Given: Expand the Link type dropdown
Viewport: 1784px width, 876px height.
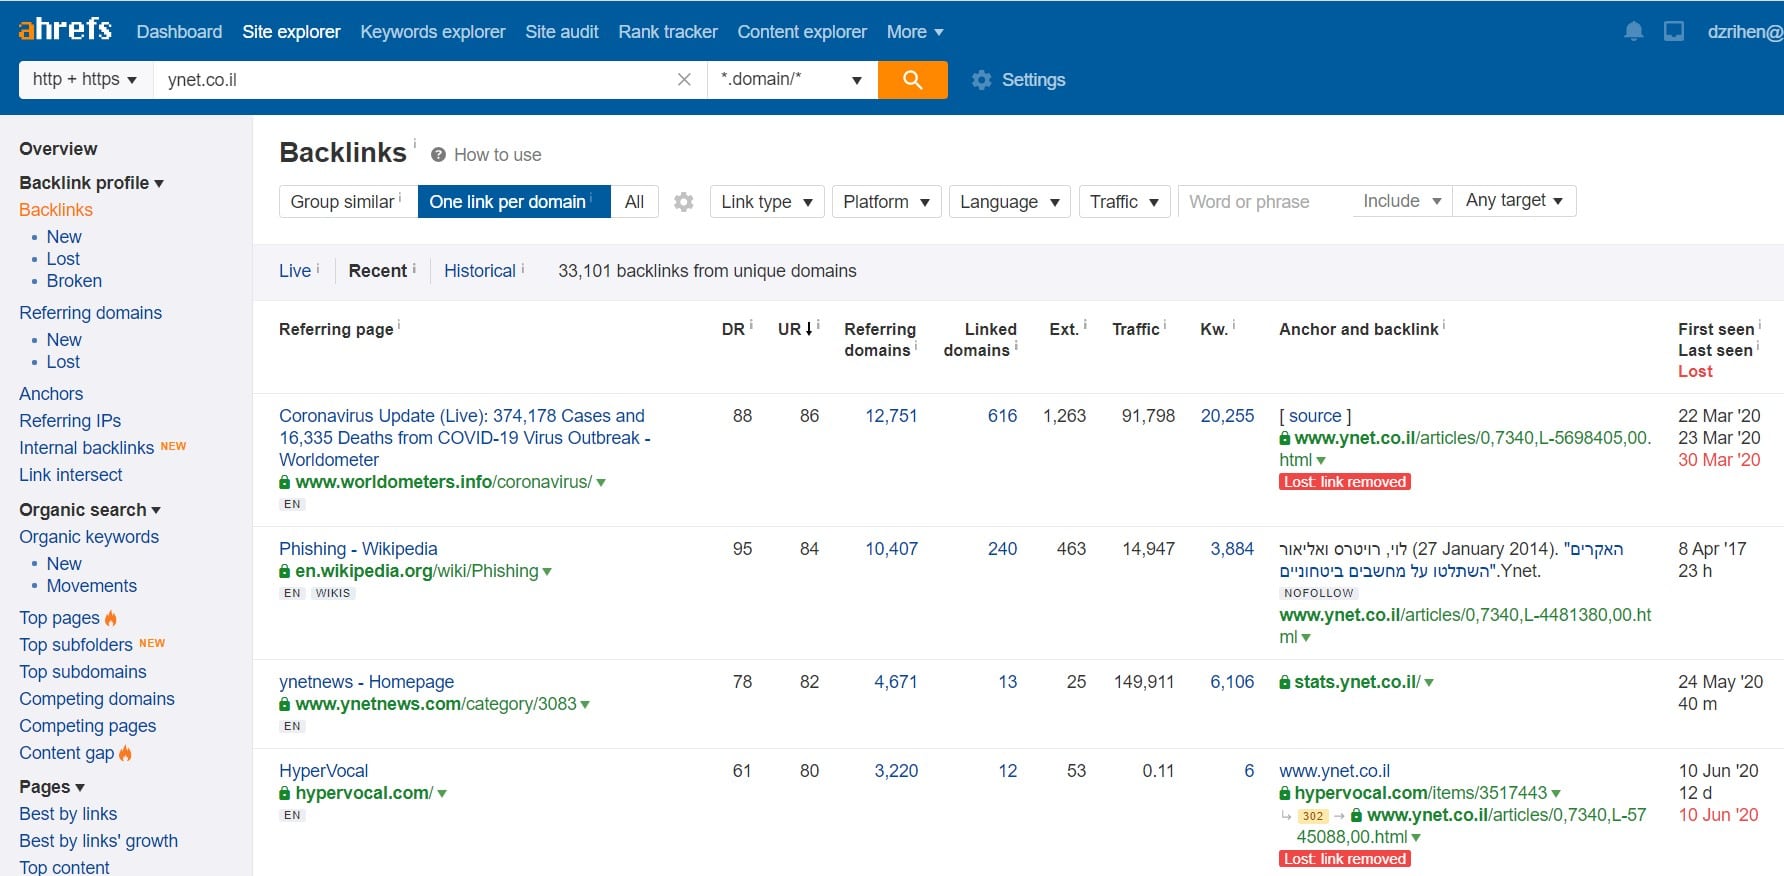Looking at the screenshot, I should 767,202.
